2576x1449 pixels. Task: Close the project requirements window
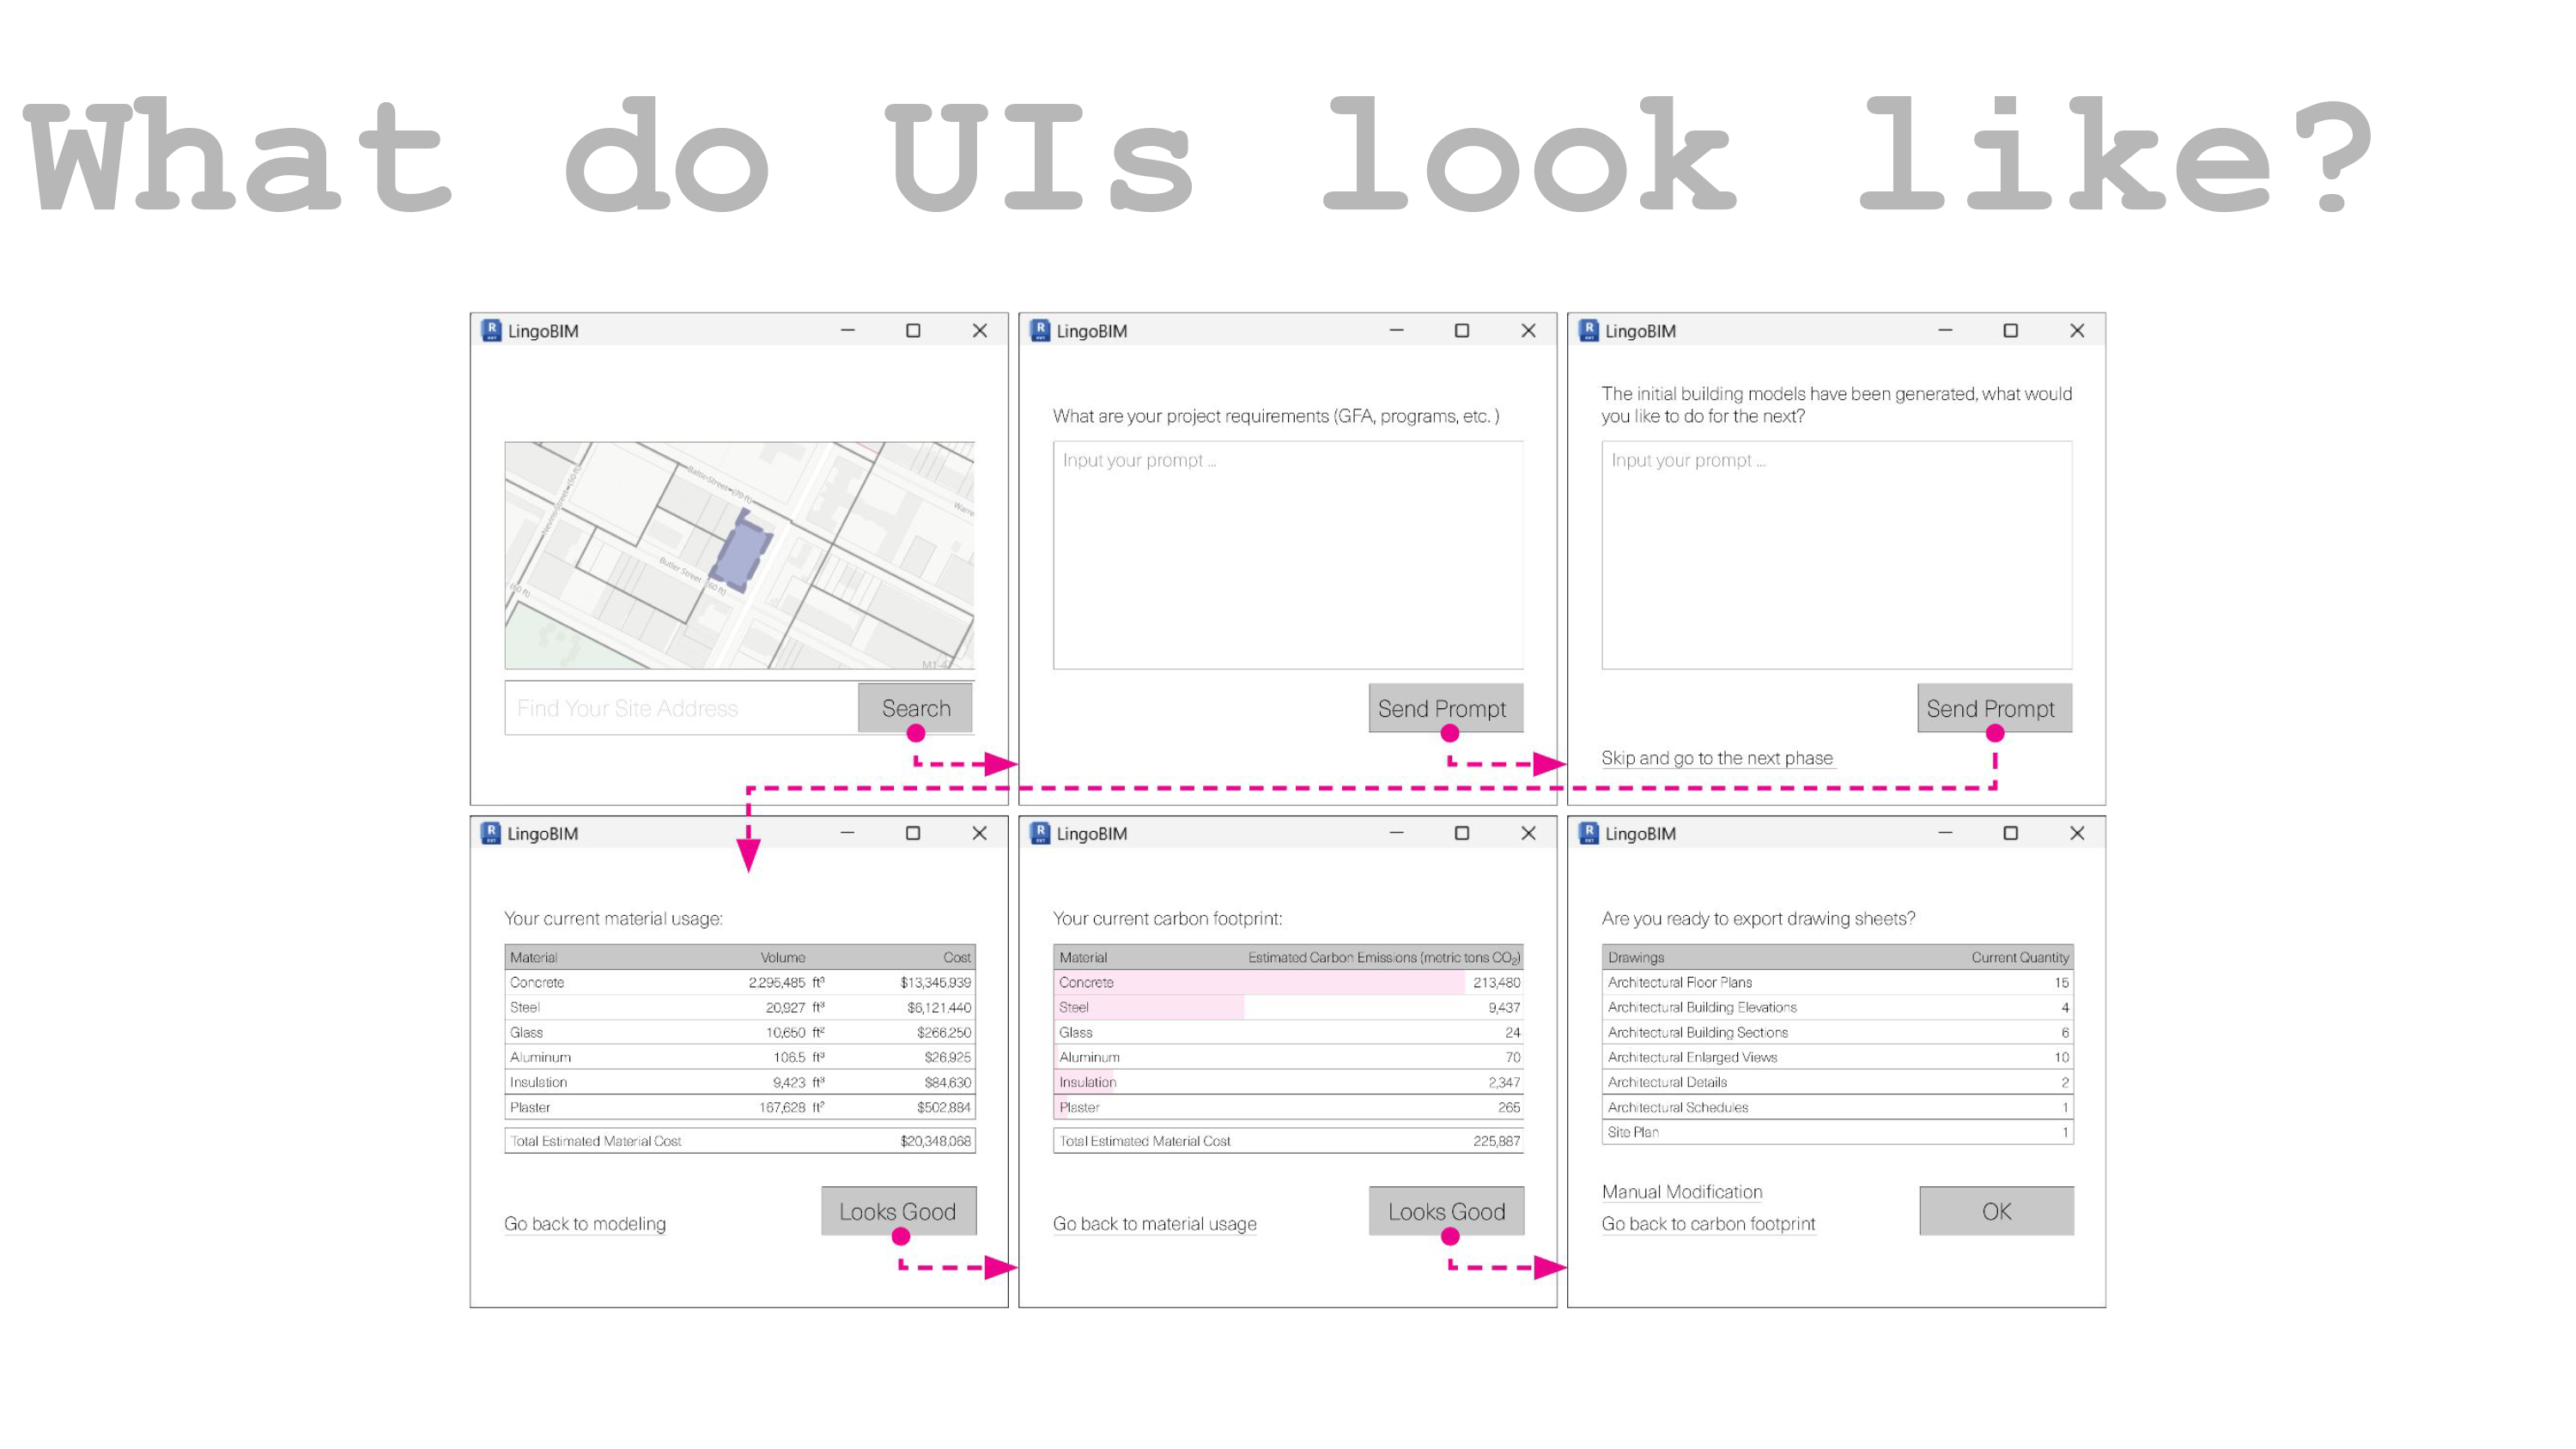[1528, 330]
